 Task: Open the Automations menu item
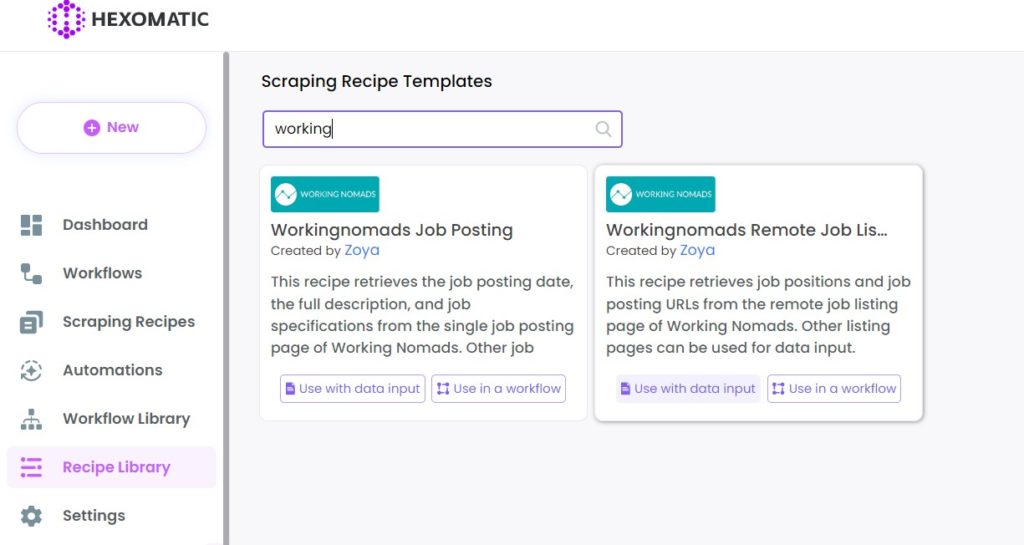112,370
